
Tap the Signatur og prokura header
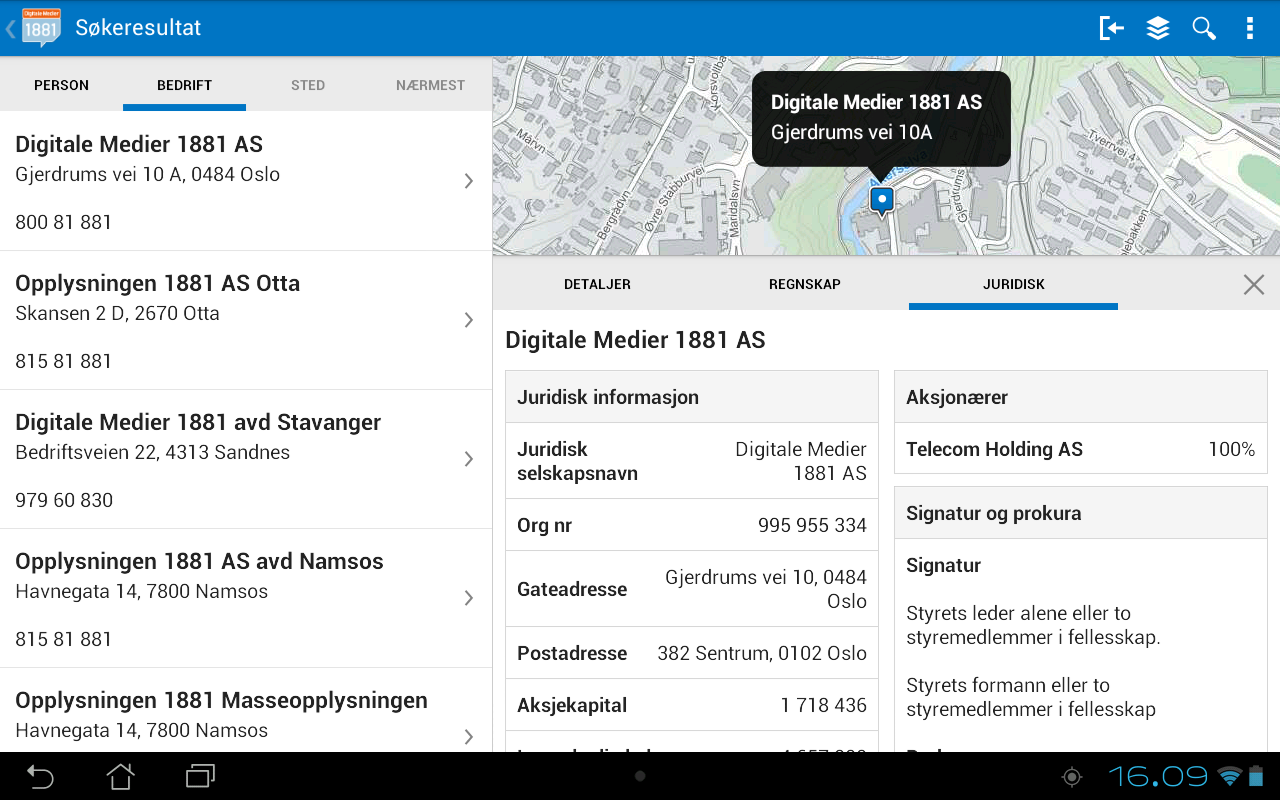(1081, 513)
